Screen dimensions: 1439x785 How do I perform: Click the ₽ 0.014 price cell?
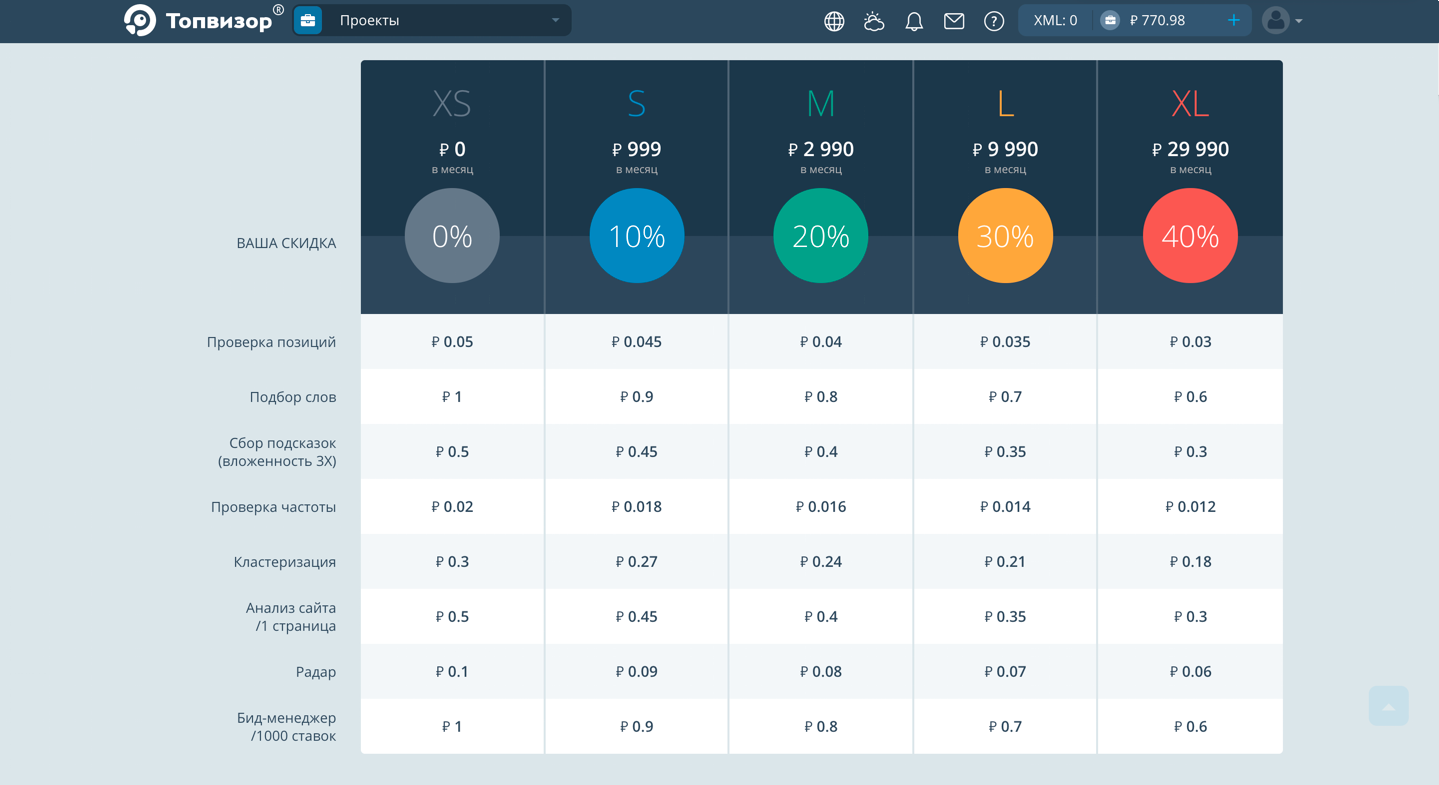pyautogui.click(x=1005, y=507)
